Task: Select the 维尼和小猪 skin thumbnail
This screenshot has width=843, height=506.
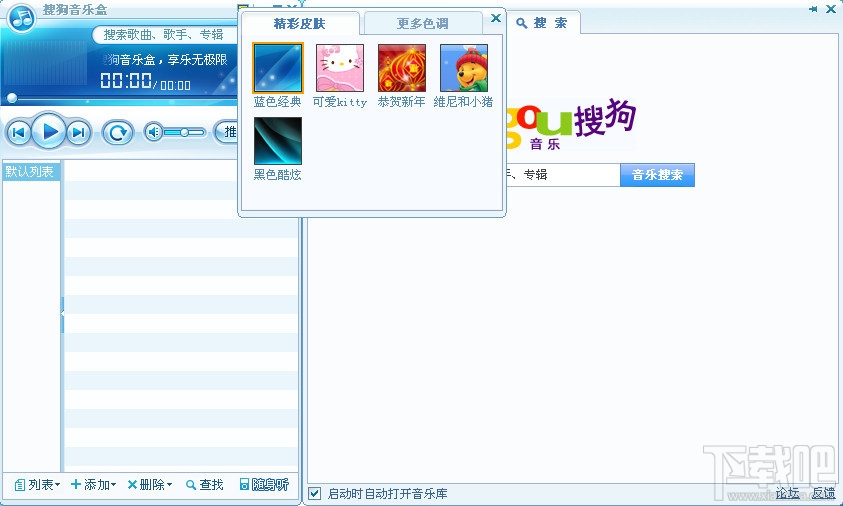Action: [x=463, y=68]
